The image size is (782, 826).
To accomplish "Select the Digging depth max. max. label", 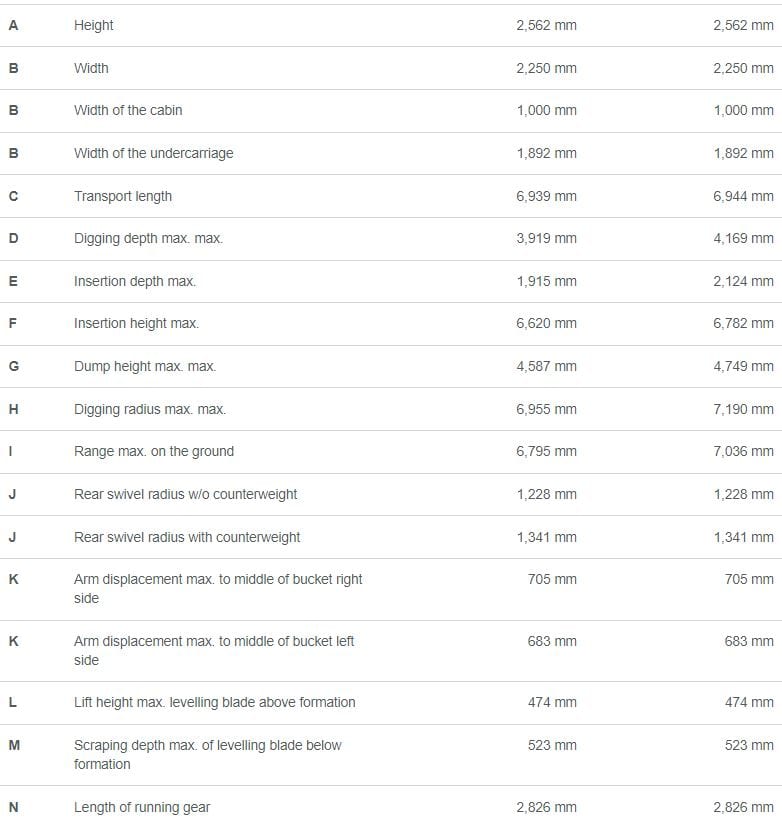I will 149,238.
